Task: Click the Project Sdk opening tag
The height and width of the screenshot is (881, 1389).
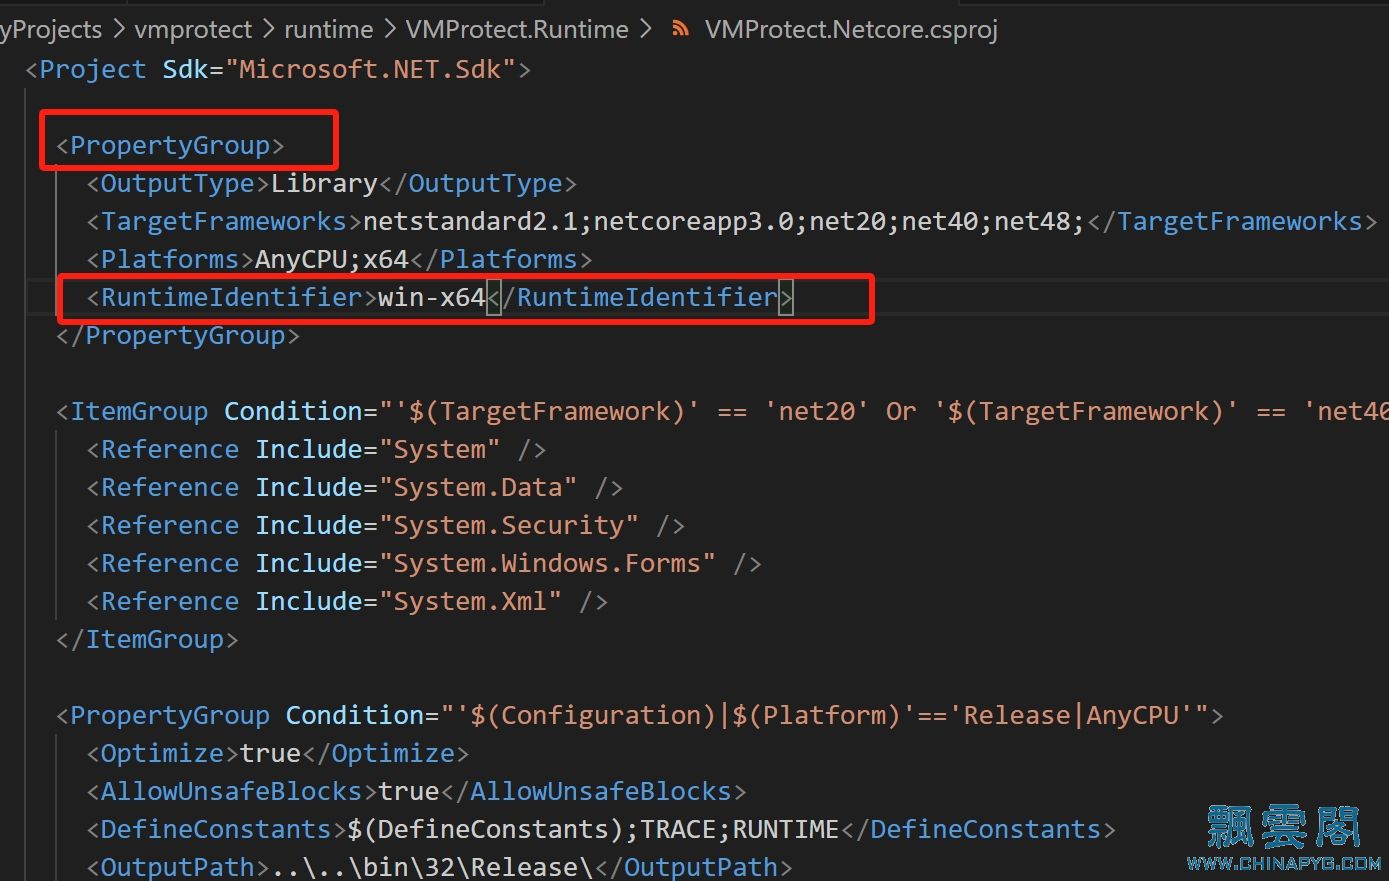Action: [x=278, y=70]
